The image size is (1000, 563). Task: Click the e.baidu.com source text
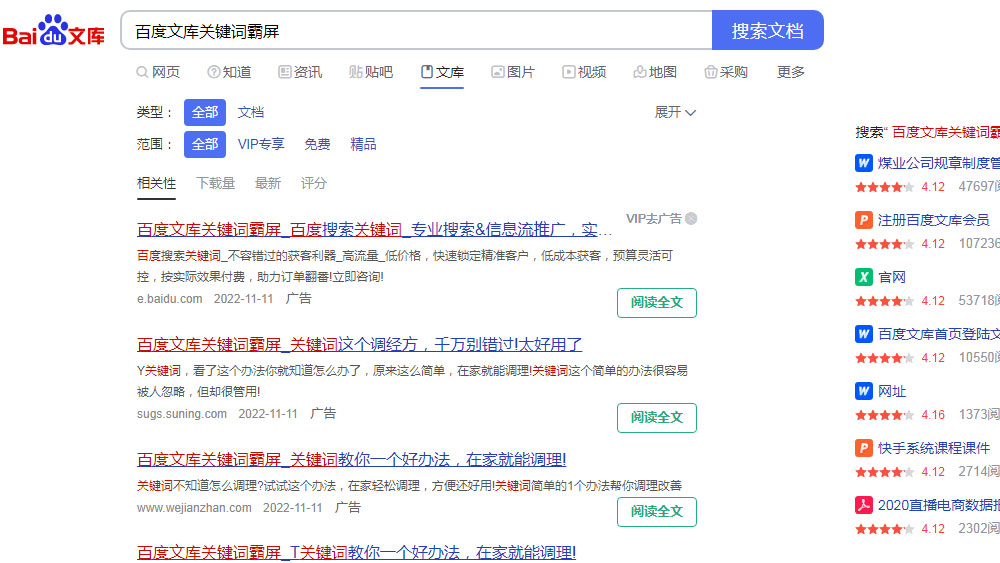[170, 299]
